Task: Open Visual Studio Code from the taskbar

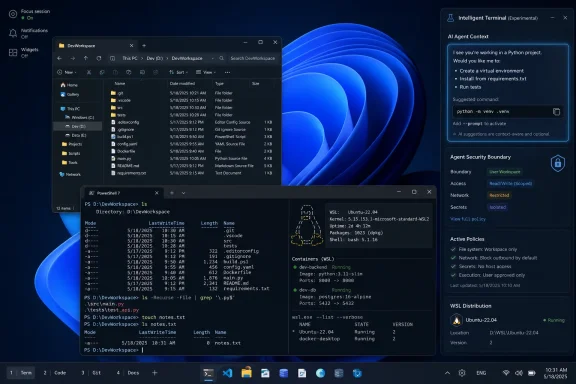Action: click(227, 373)
